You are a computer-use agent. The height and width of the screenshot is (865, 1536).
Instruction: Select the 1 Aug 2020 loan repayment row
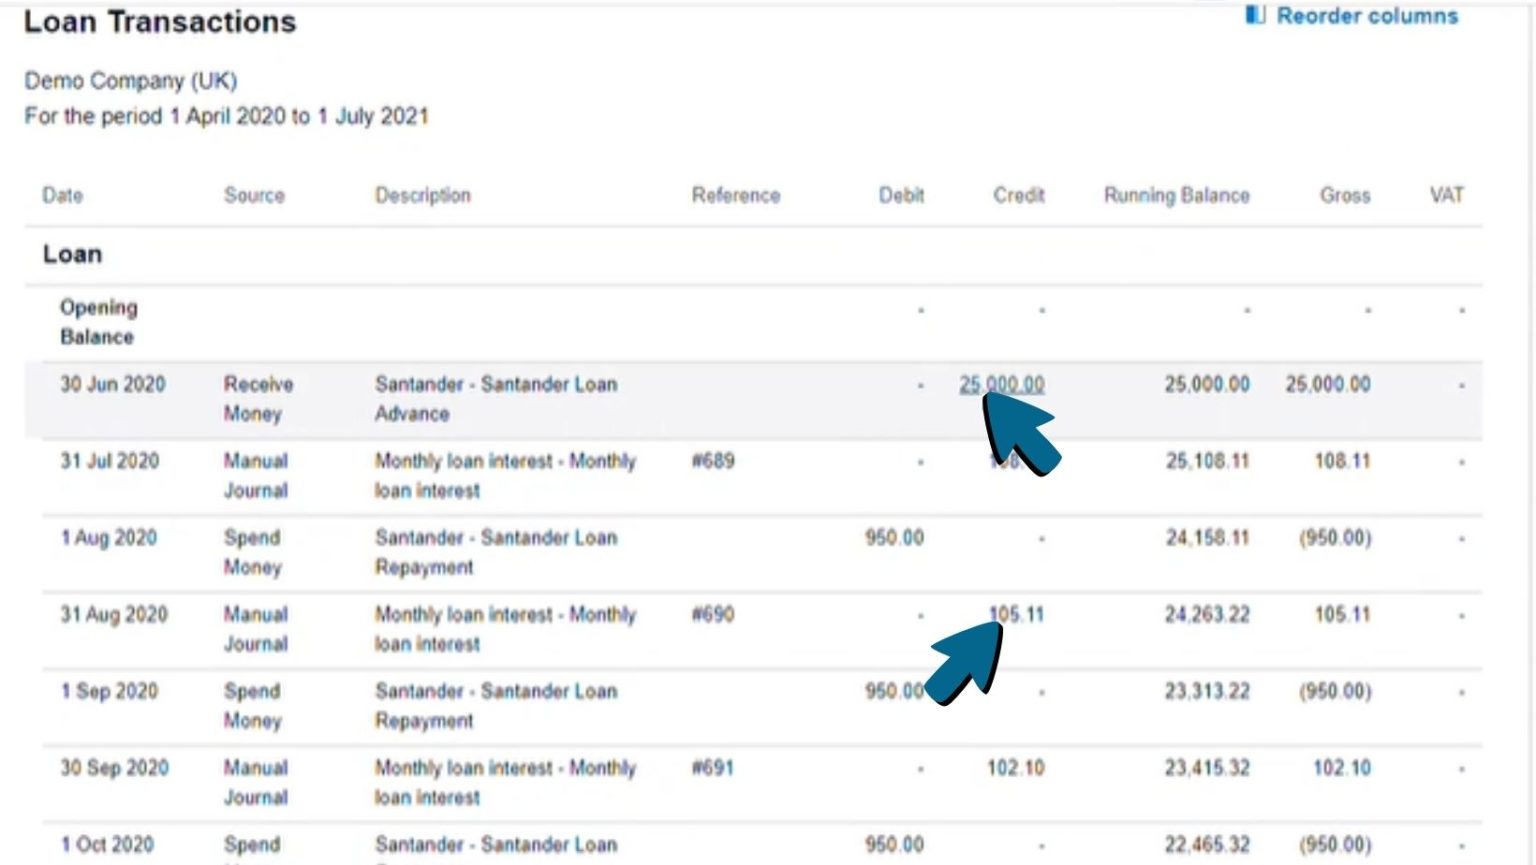(x=495, y=552)
